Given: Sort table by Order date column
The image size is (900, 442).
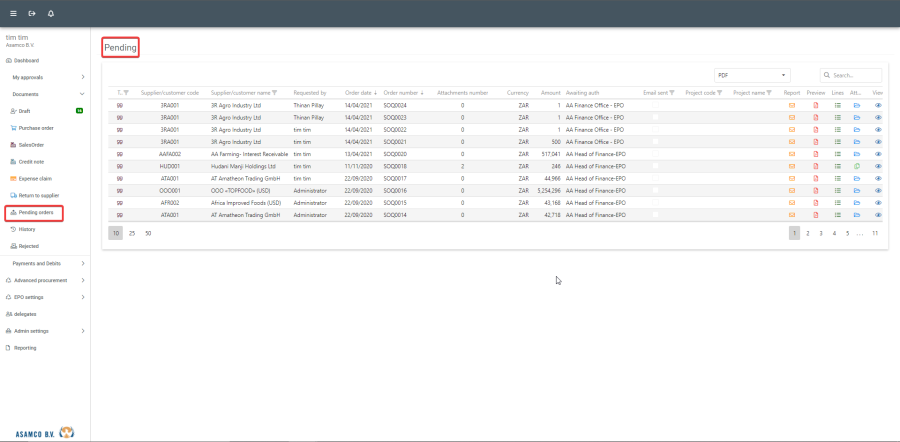Looking at the screenshot, I should (x=358, y=92).
